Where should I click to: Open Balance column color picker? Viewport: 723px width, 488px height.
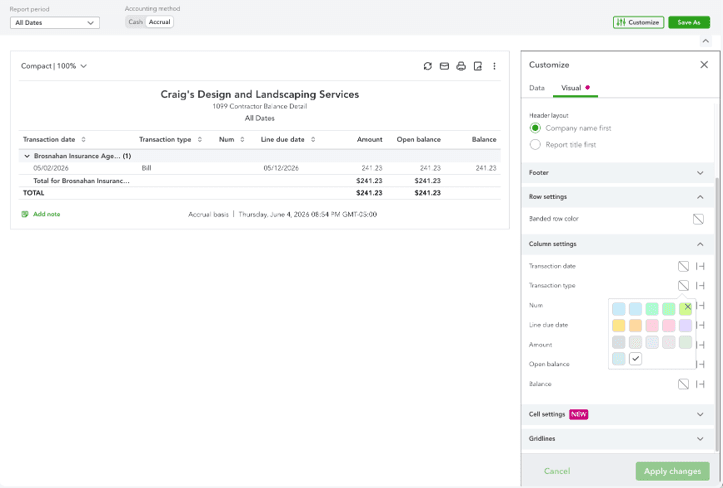coord(683,384)
